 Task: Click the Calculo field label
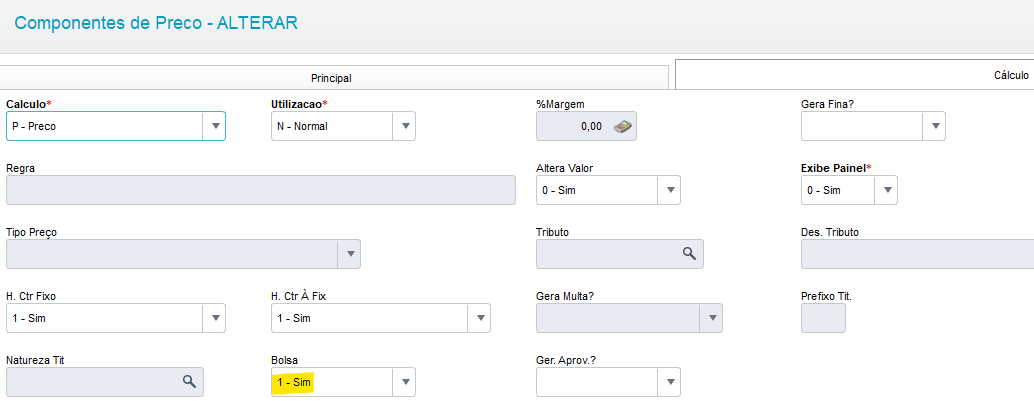coord(28,104)
